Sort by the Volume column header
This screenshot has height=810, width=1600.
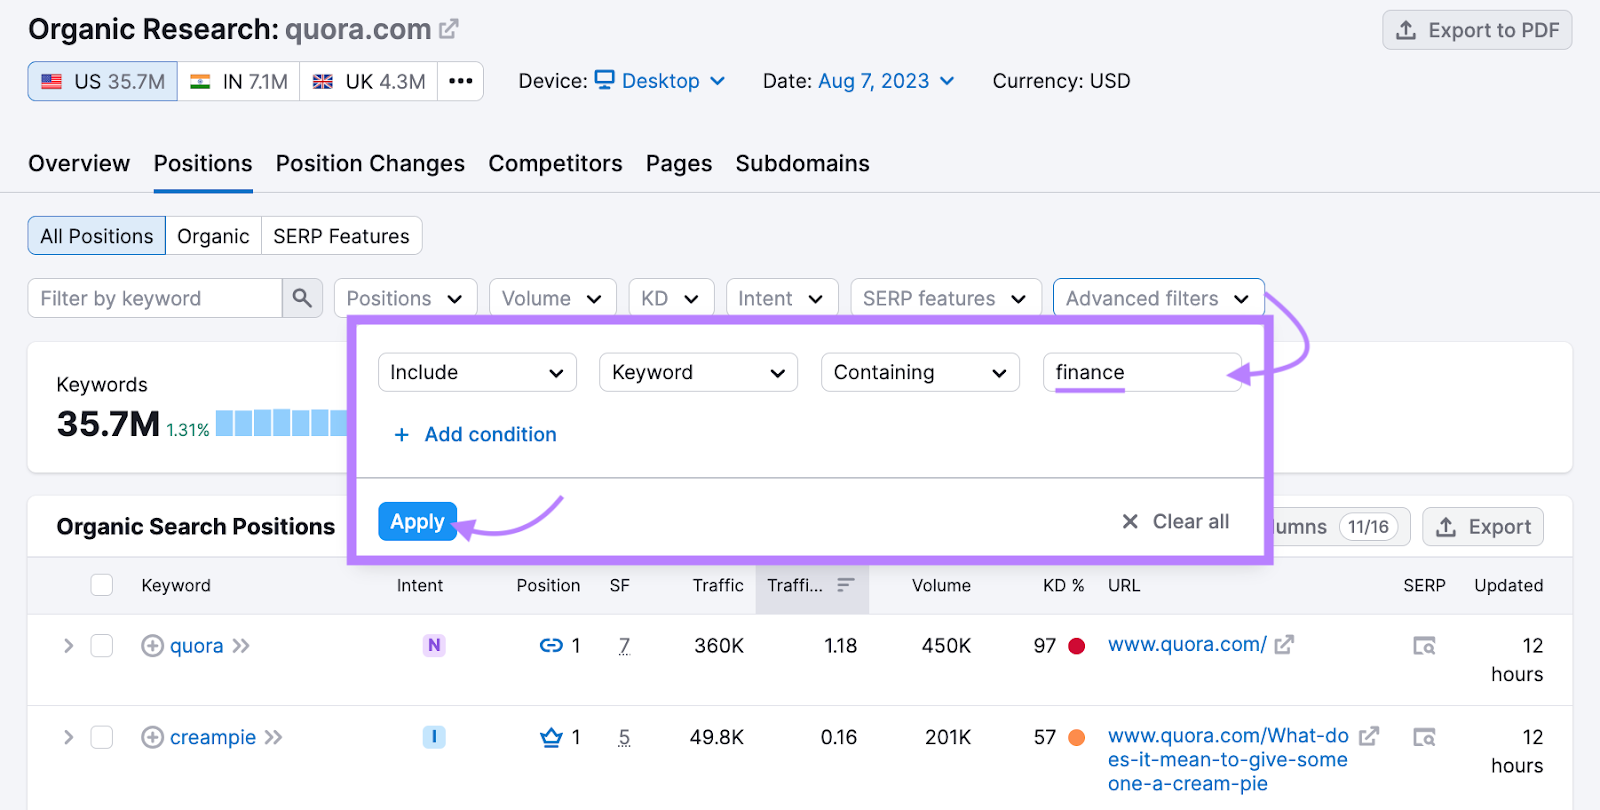(941, 585)
